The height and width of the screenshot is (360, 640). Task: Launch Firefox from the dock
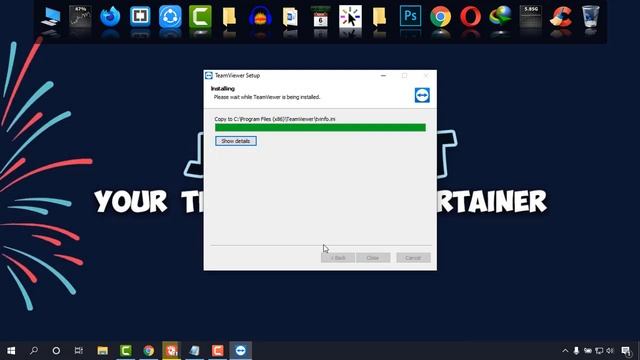tap(110, 17)
